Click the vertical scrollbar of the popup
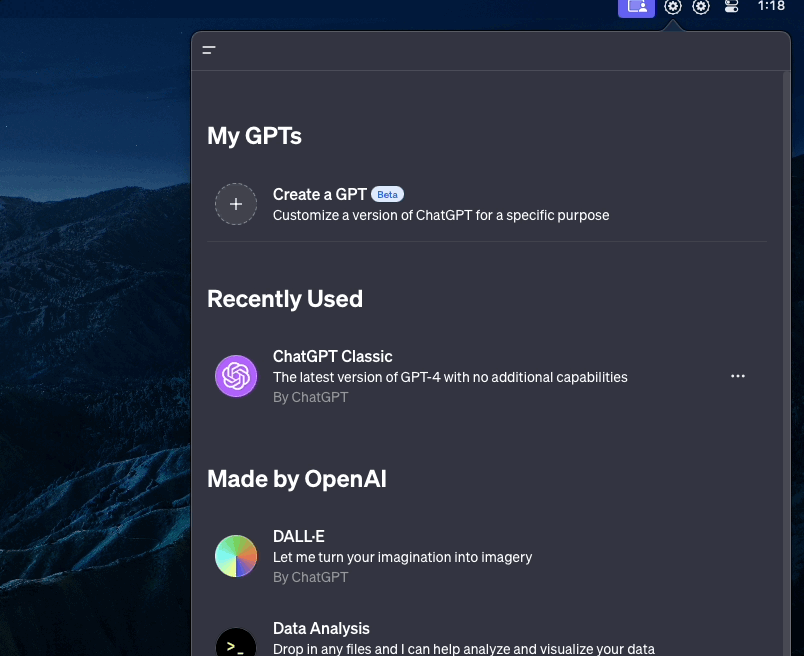 click(786, 363)
